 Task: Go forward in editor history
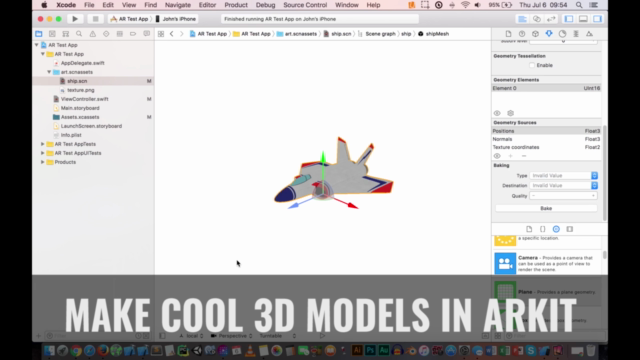pyautogui.click(x=182, y=34)
